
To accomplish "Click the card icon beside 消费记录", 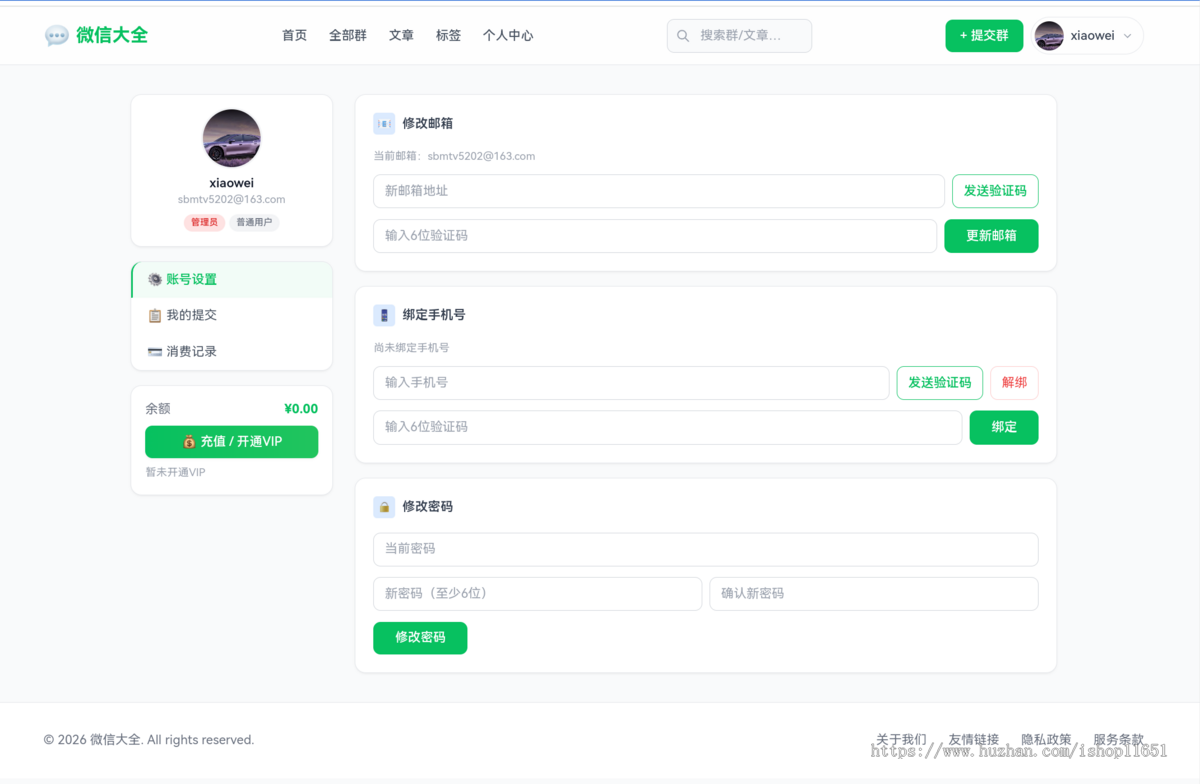I will [155, 352].
